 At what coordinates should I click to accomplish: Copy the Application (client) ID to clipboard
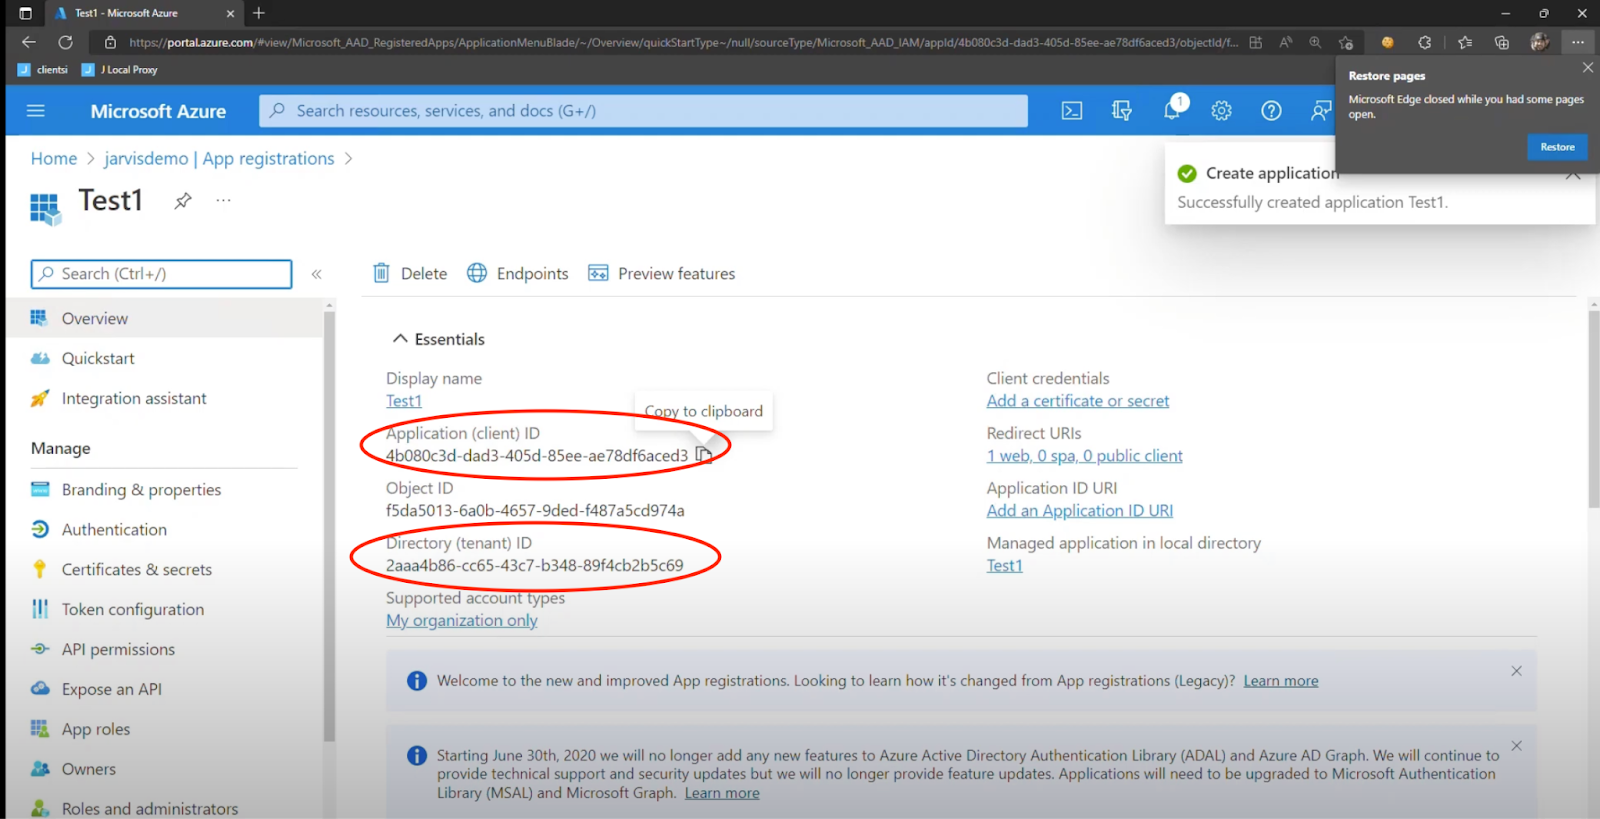(x=704, y=455)
